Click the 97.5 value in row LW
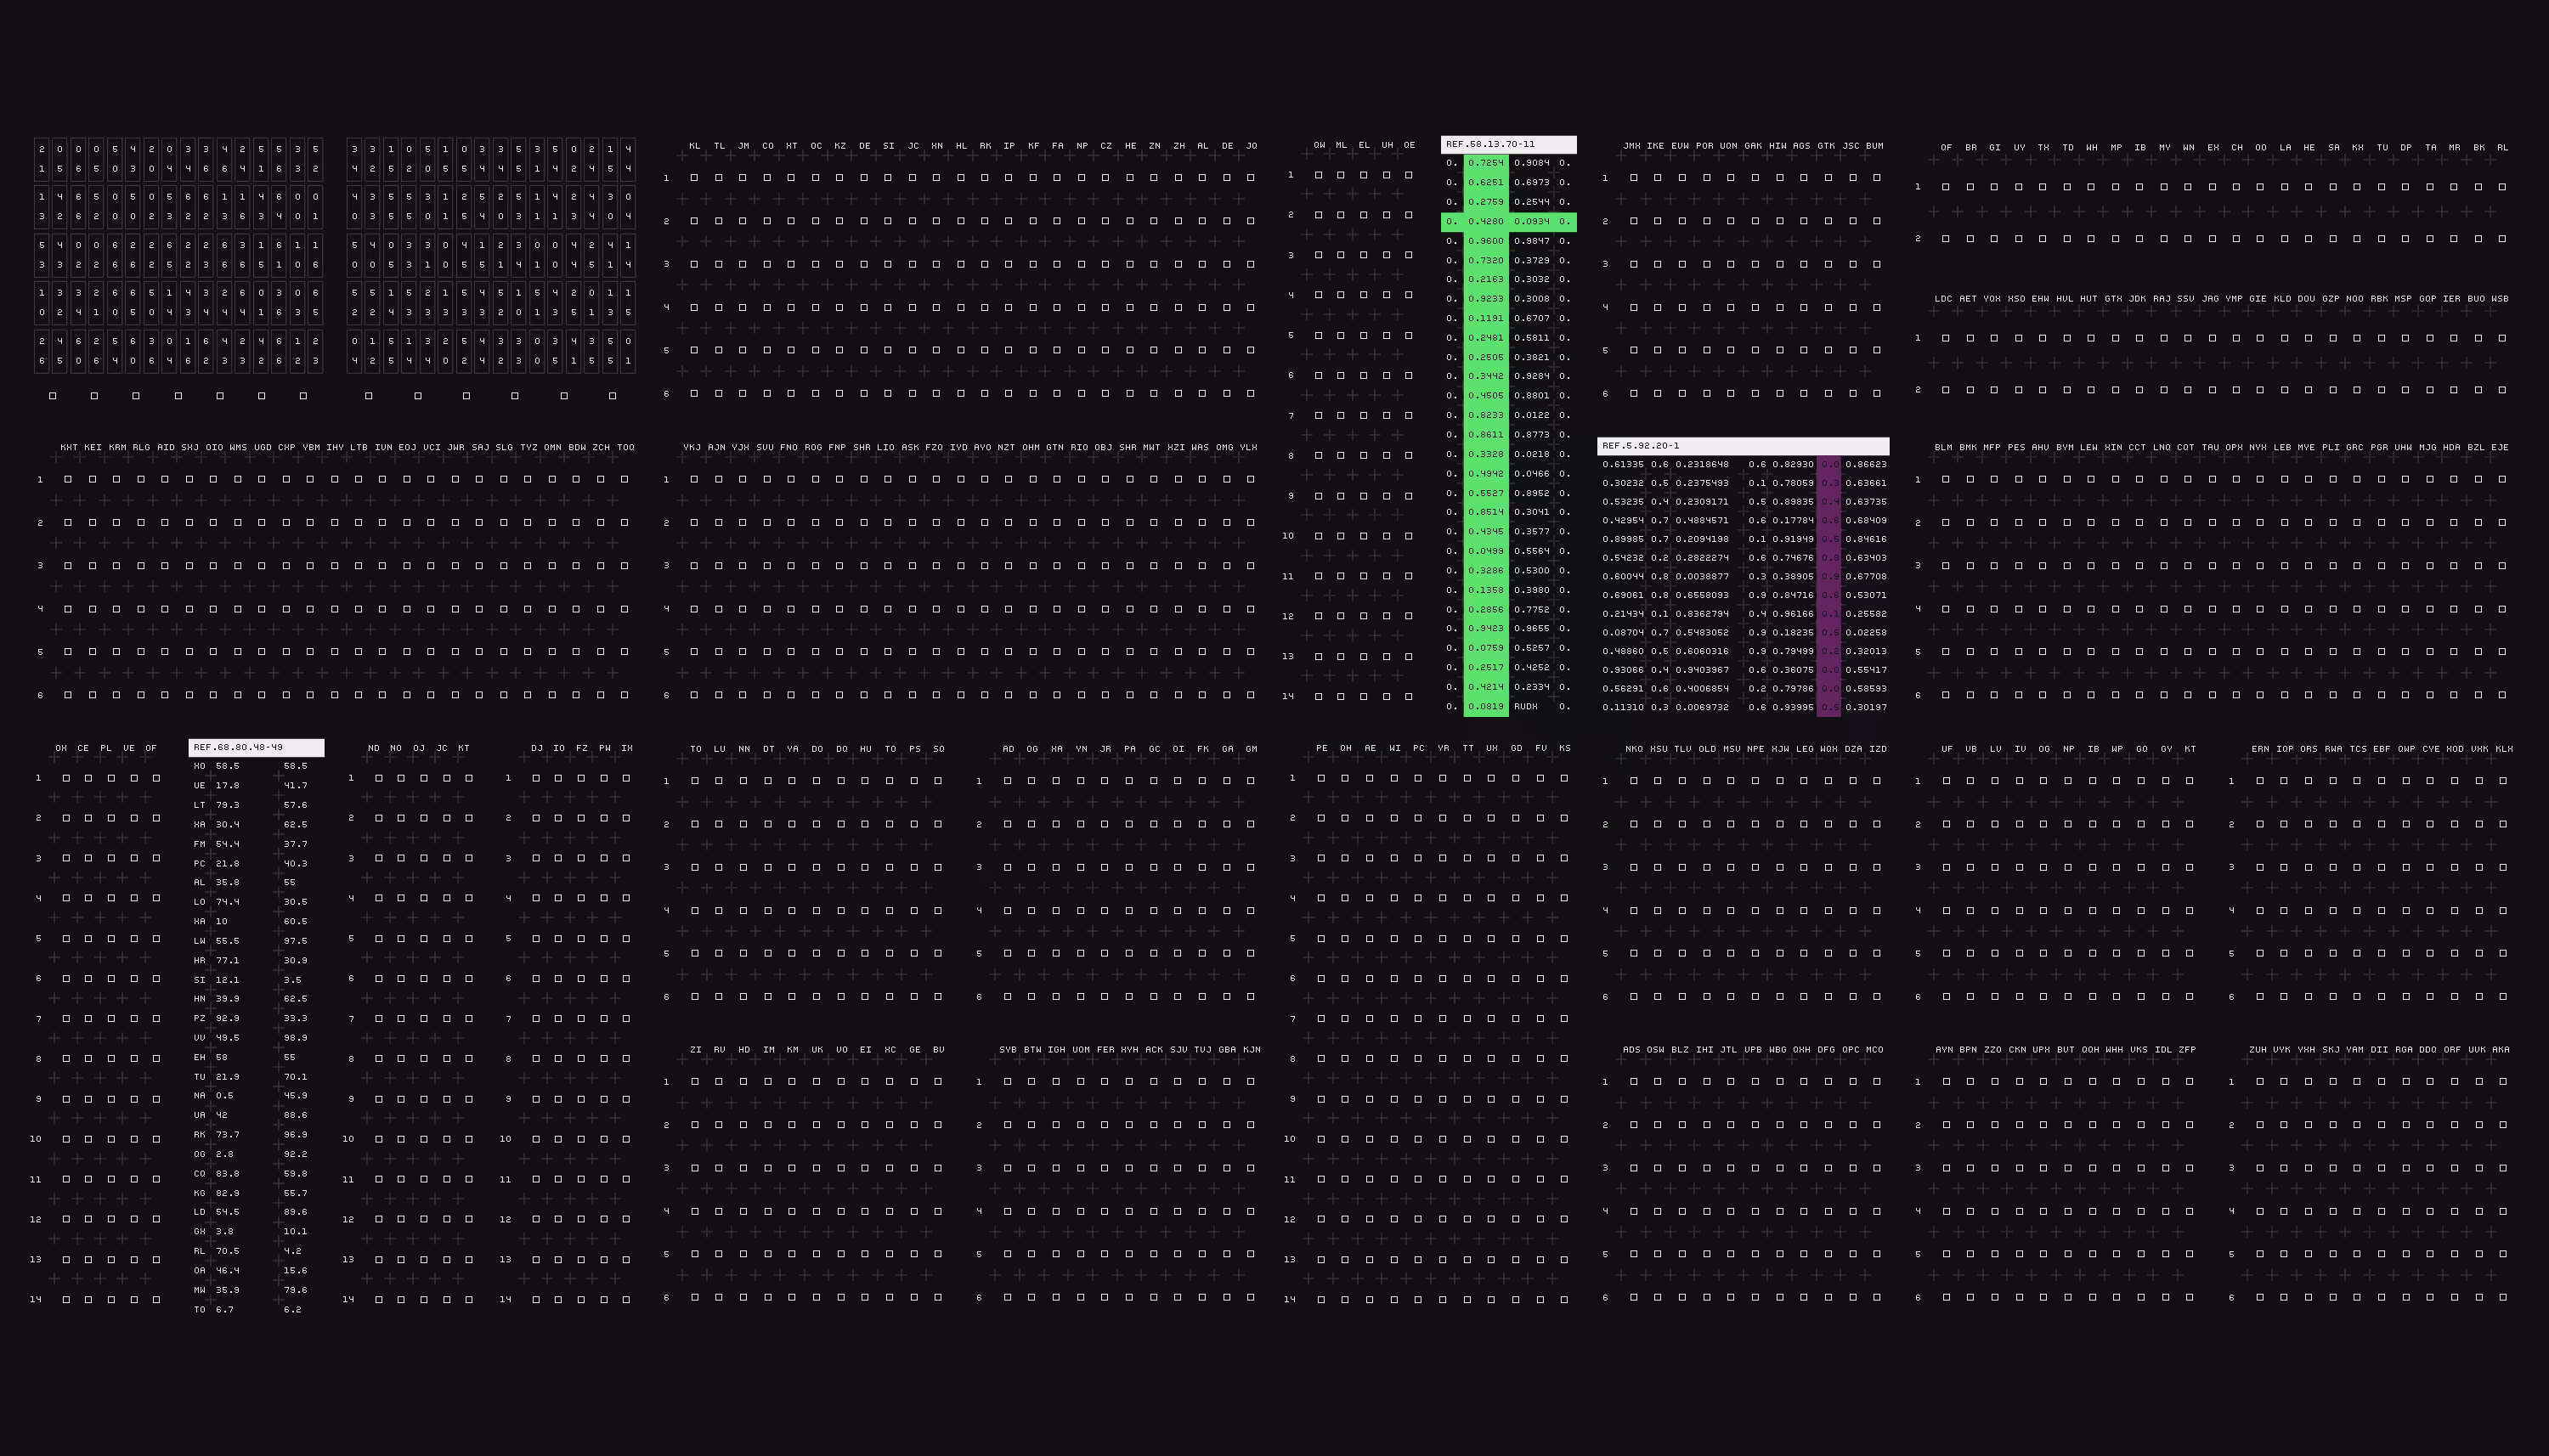This screenshot has height=1456, width=2549. [x=295, y=941]
